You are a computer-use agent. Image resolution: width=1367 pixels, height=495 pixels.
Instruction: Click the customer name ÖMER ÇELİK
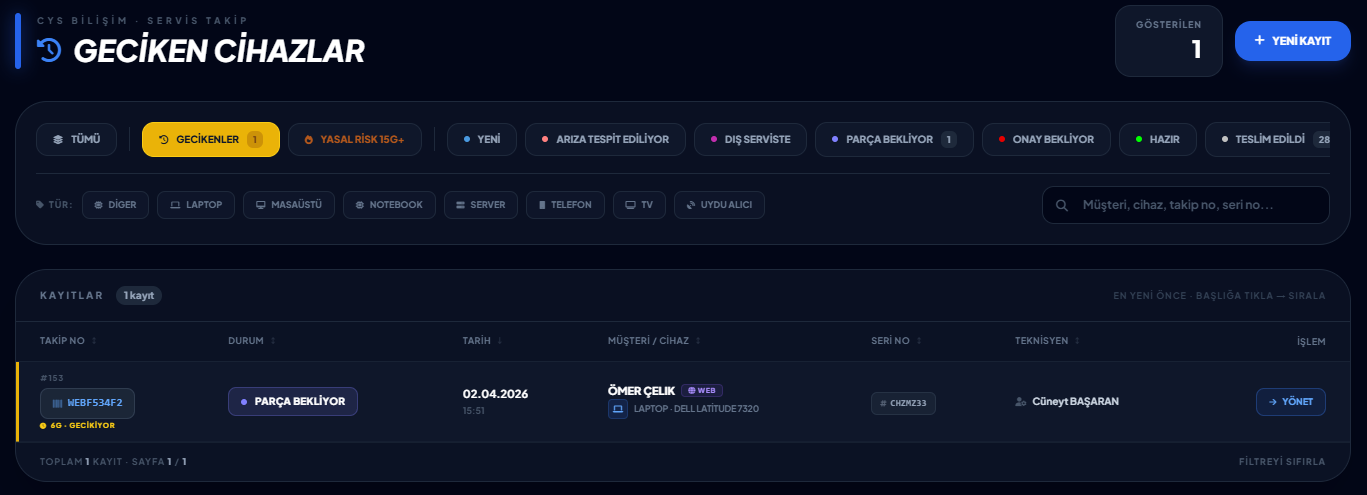pyautogui.click(x=642, y=390)
